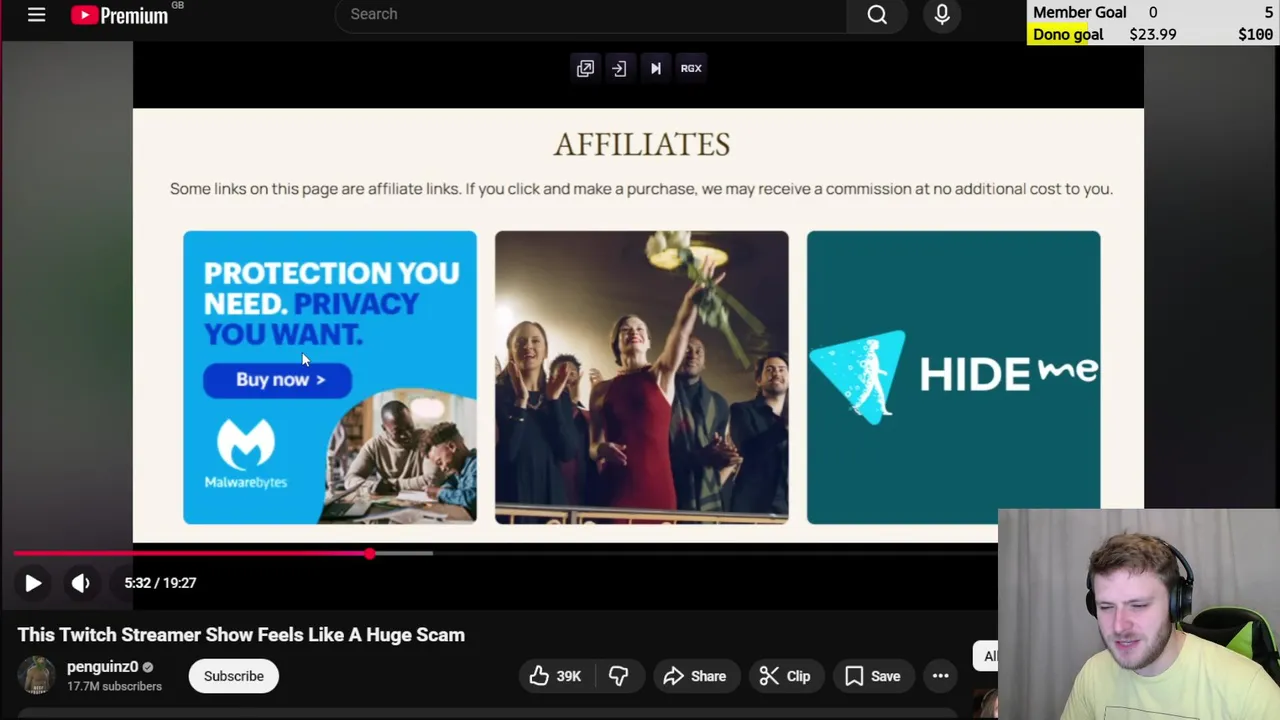Click the Malwarebytes logo in banner
This screenshot has width=1280, height=720.
click(x=246, y=453)
